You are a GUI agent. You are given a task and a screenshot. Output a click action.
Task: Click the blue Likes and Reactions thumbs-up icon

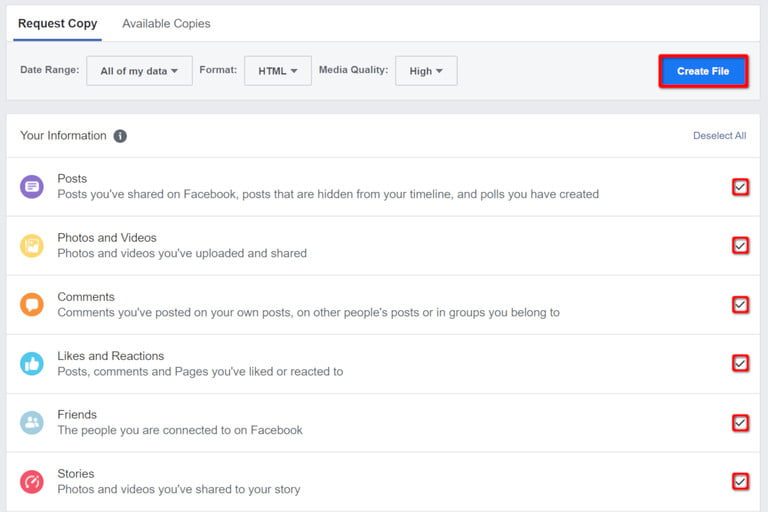click(x=32, y=363)
